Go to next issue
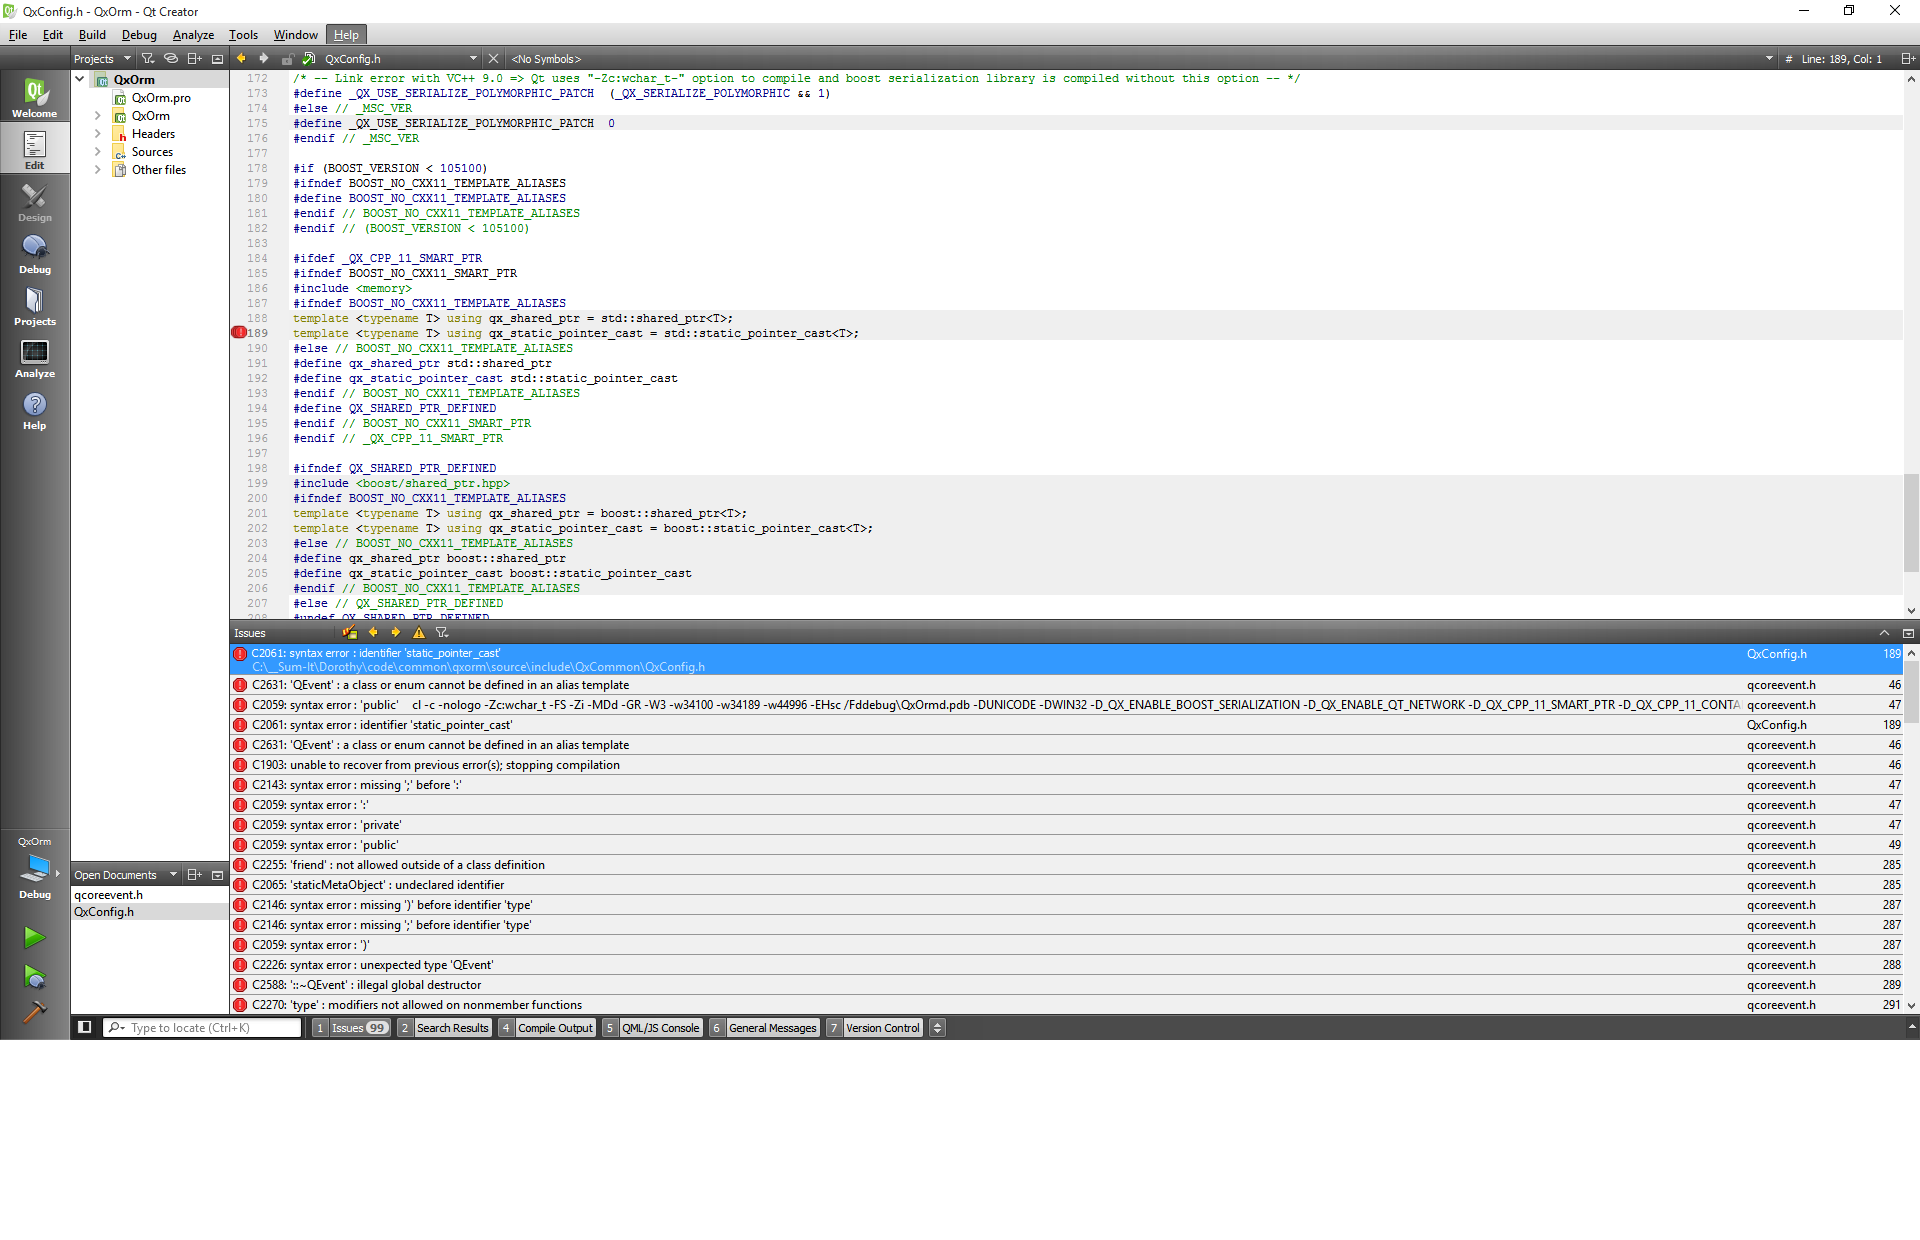 [396, 633]
